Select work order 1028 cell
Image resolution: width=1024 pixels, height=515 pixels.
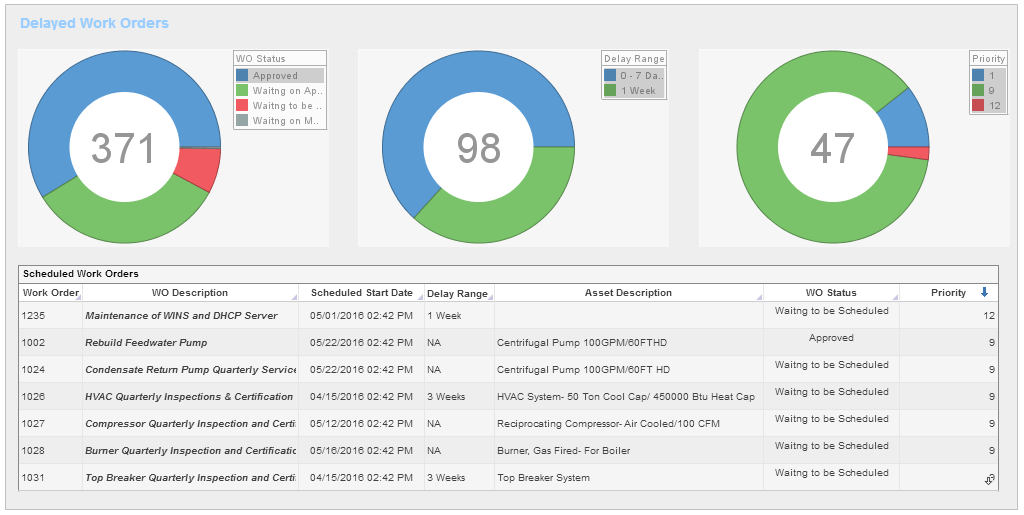pyautogui.click(x=51, y=450)
